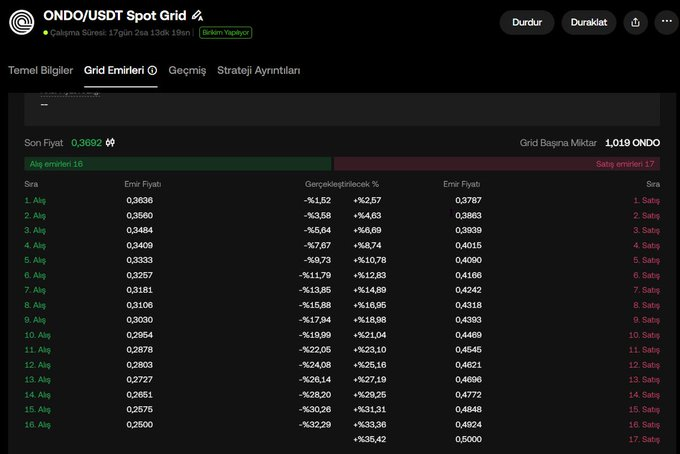Click the +%10,78 percentage value

point(370,260)
